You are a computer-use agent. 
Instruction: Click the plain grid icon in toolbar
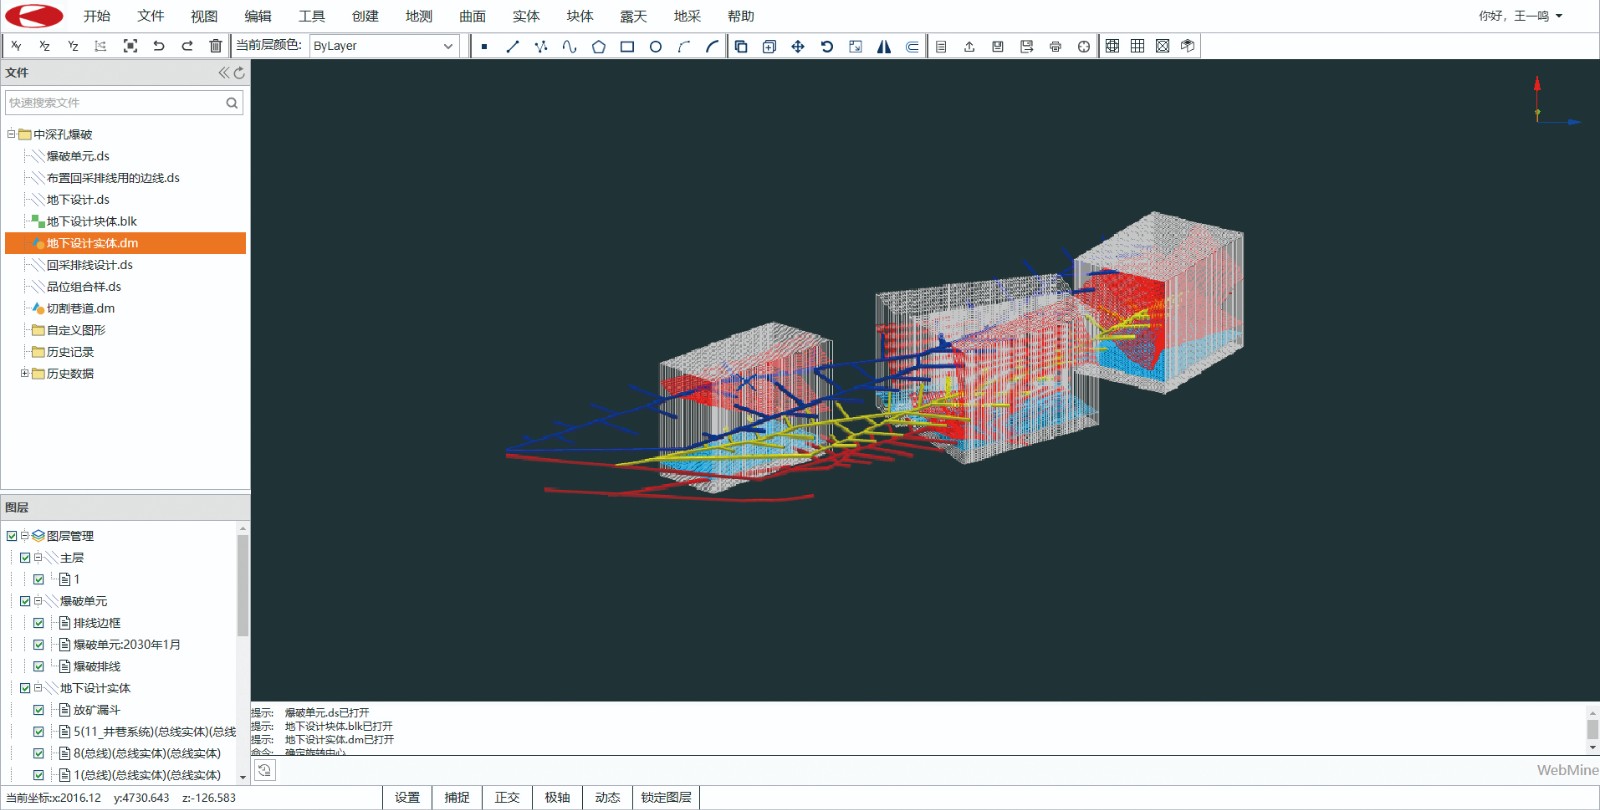click(1137, 46)
